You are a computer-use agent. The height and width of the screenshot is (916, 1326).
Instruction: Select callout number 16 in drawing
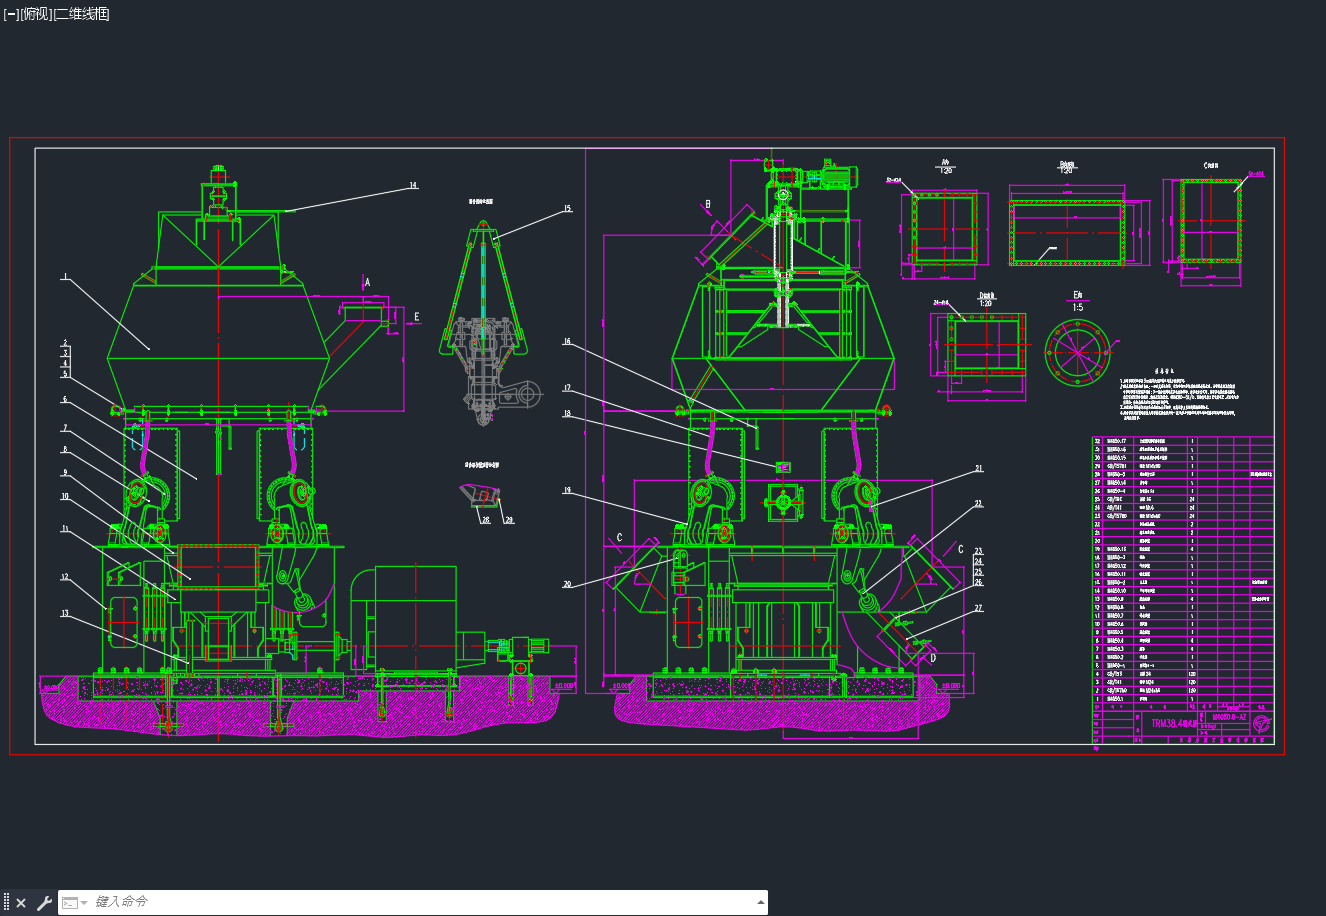tap(566, 342)
